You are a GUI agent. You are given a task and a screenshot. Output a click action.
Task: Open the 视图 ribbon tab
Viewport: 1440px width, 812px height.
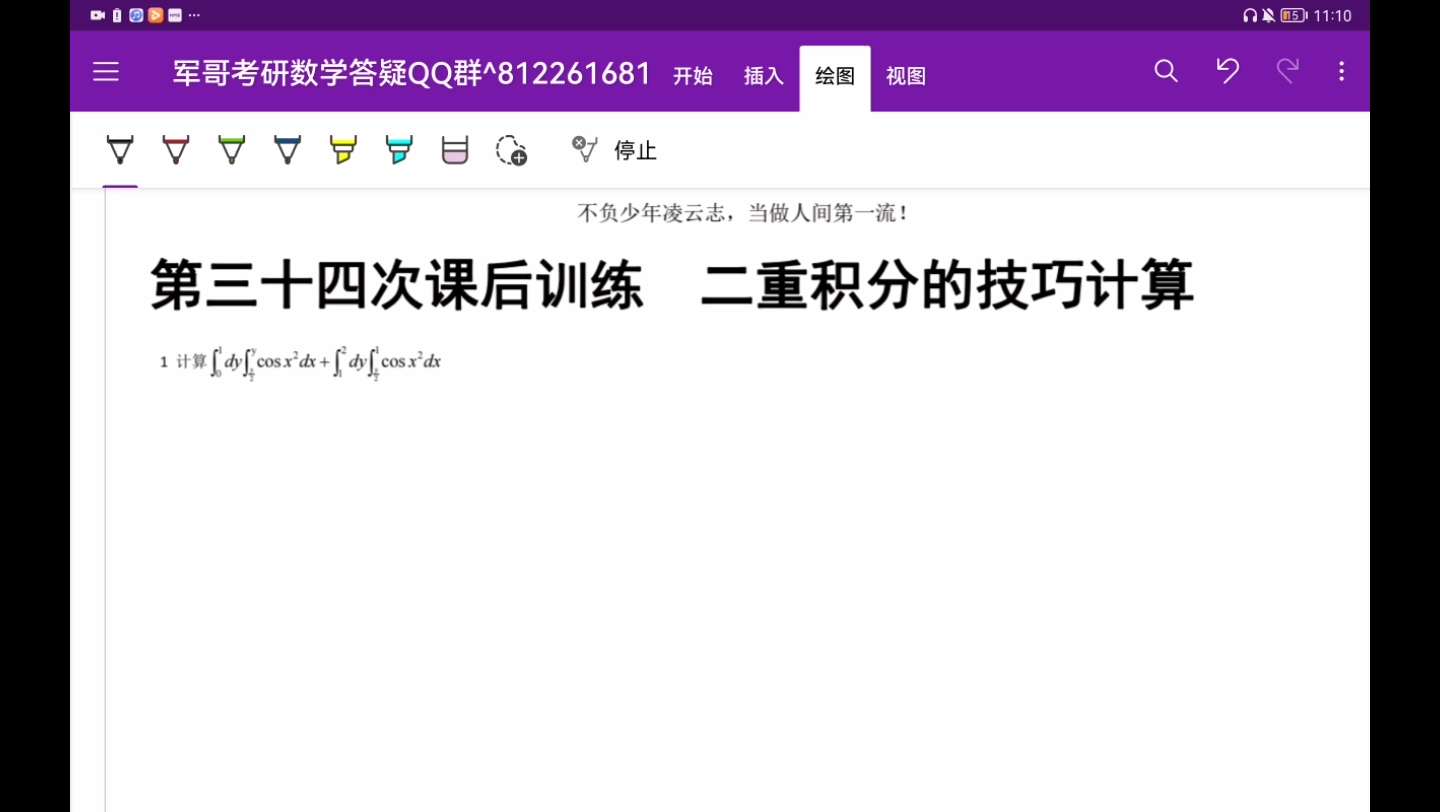(x=905, y=76)
